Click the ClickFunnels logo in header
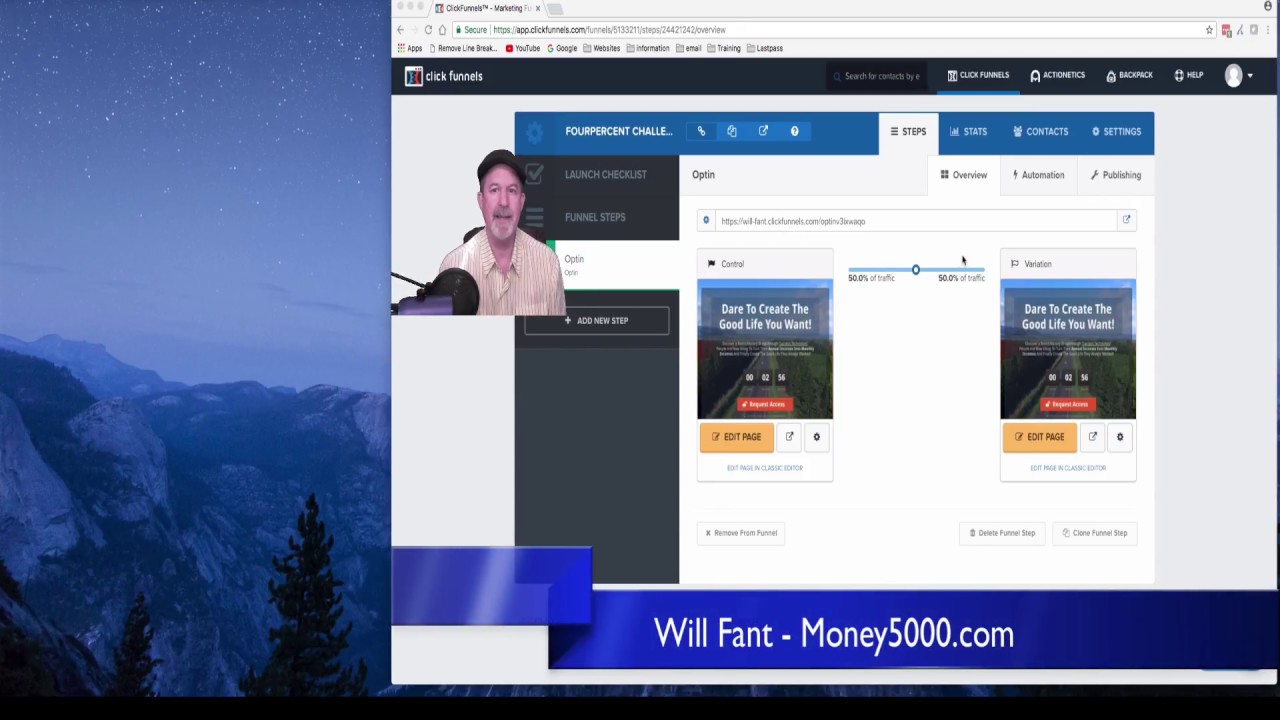1280x720 pixels. pos(443,76)
